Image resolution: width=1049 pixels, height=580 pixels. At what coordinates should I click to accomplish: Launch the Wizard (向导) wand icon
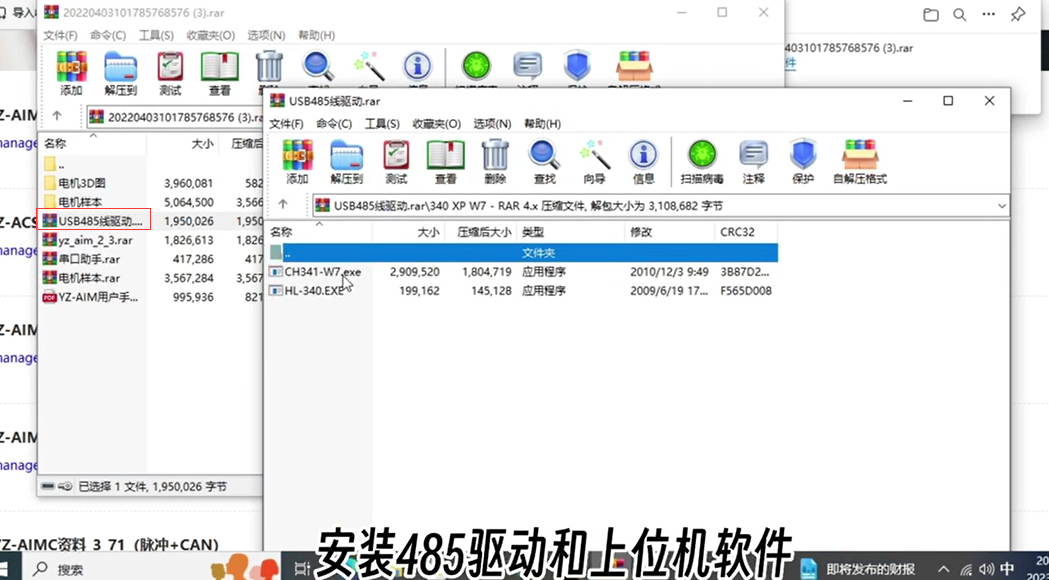point(594,161)
